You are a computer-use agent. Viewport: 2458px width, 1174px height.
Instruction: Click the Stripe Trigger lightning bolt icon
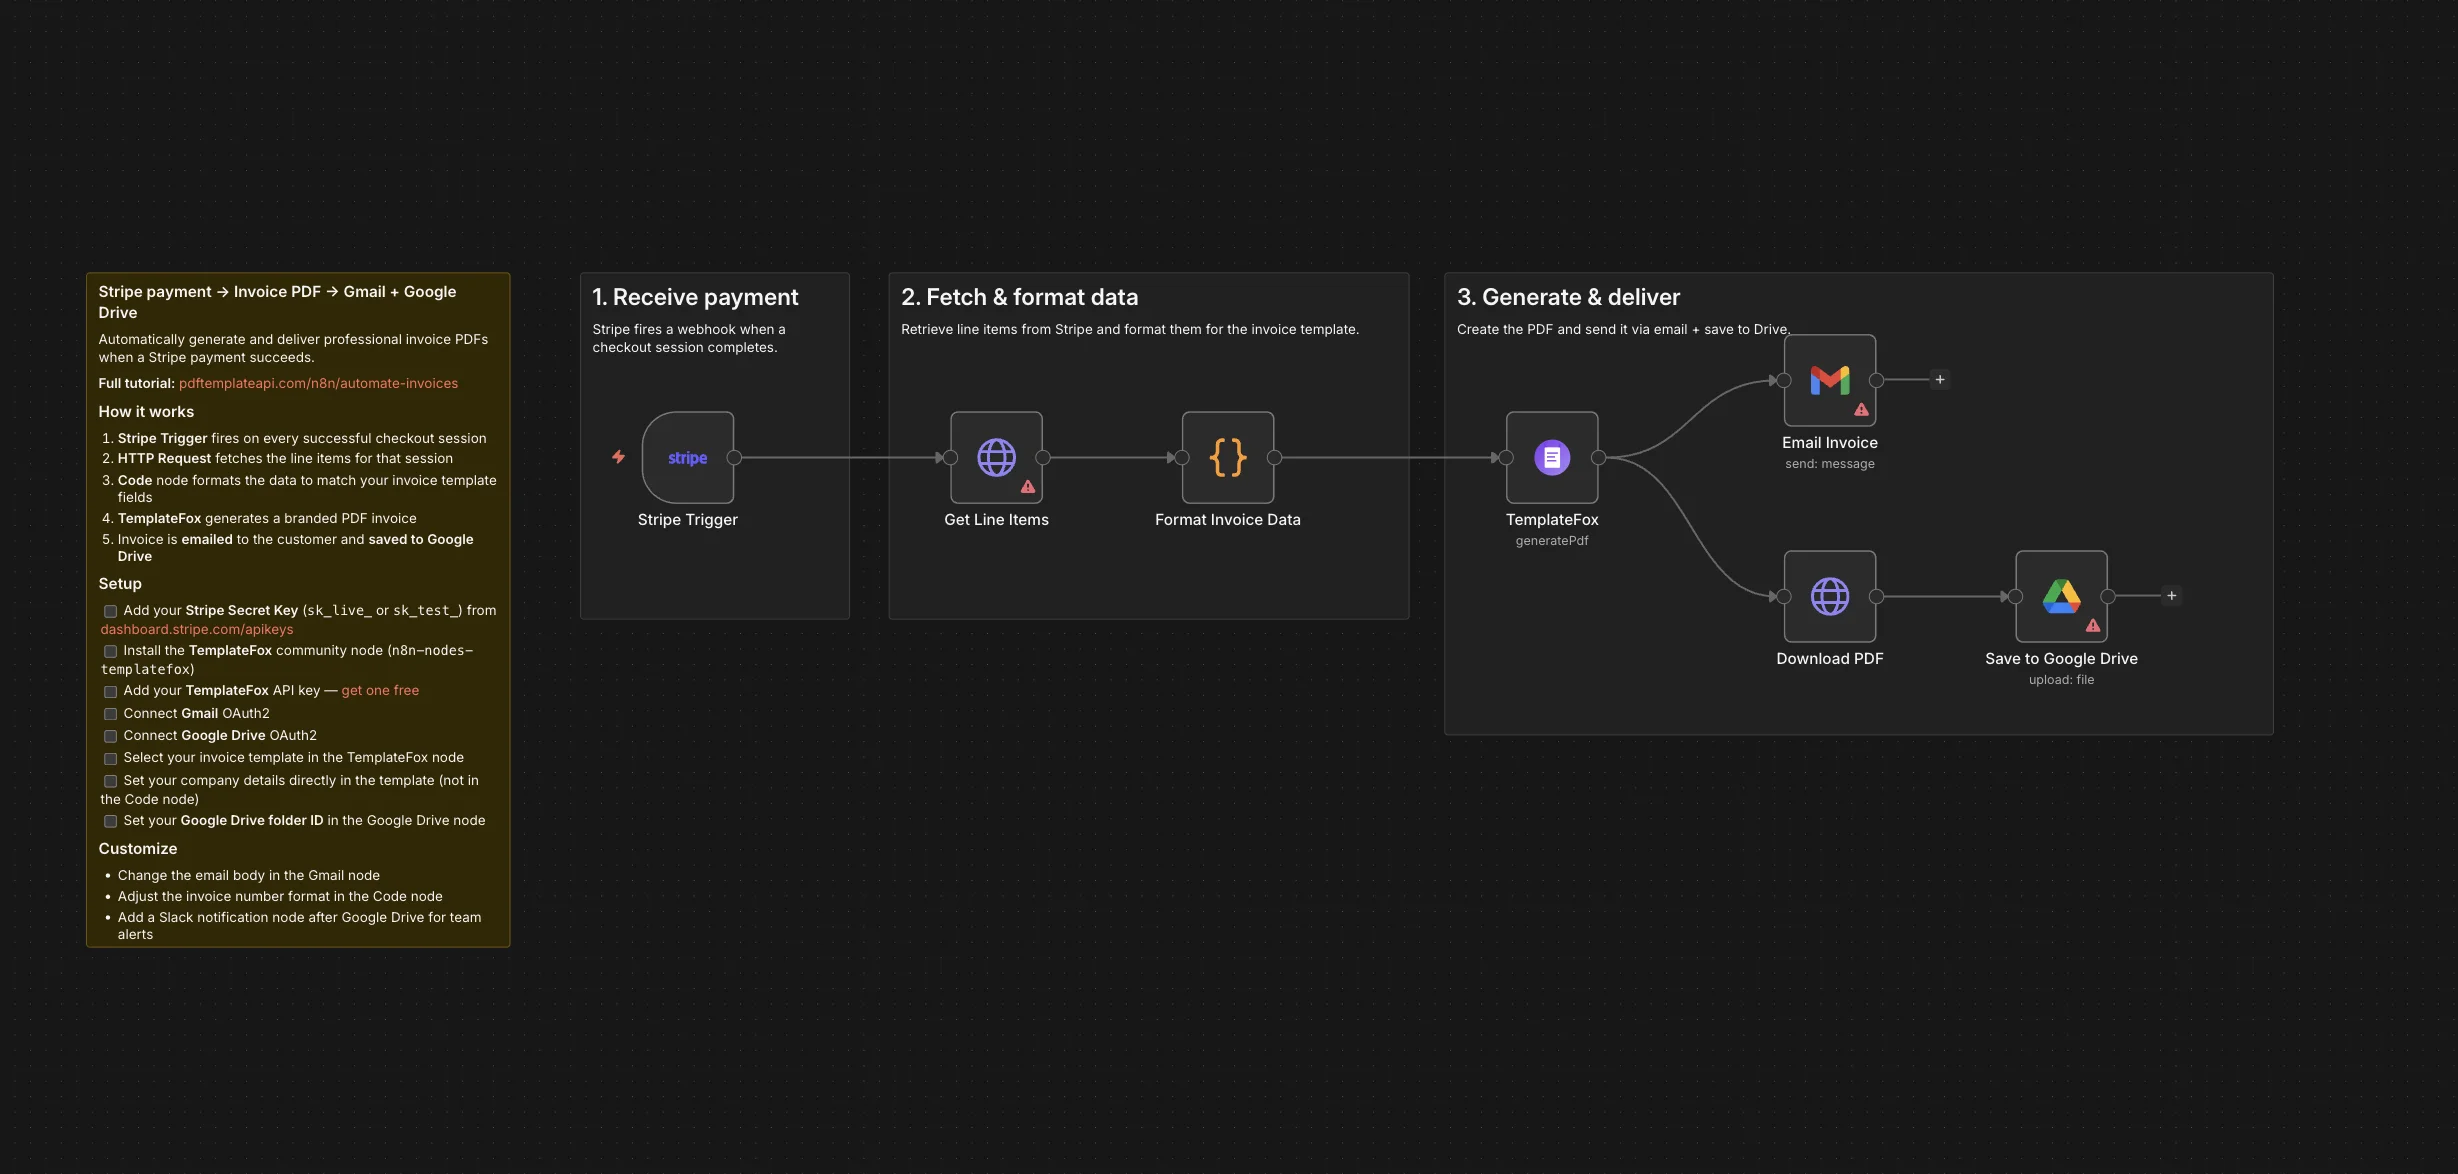618,457
